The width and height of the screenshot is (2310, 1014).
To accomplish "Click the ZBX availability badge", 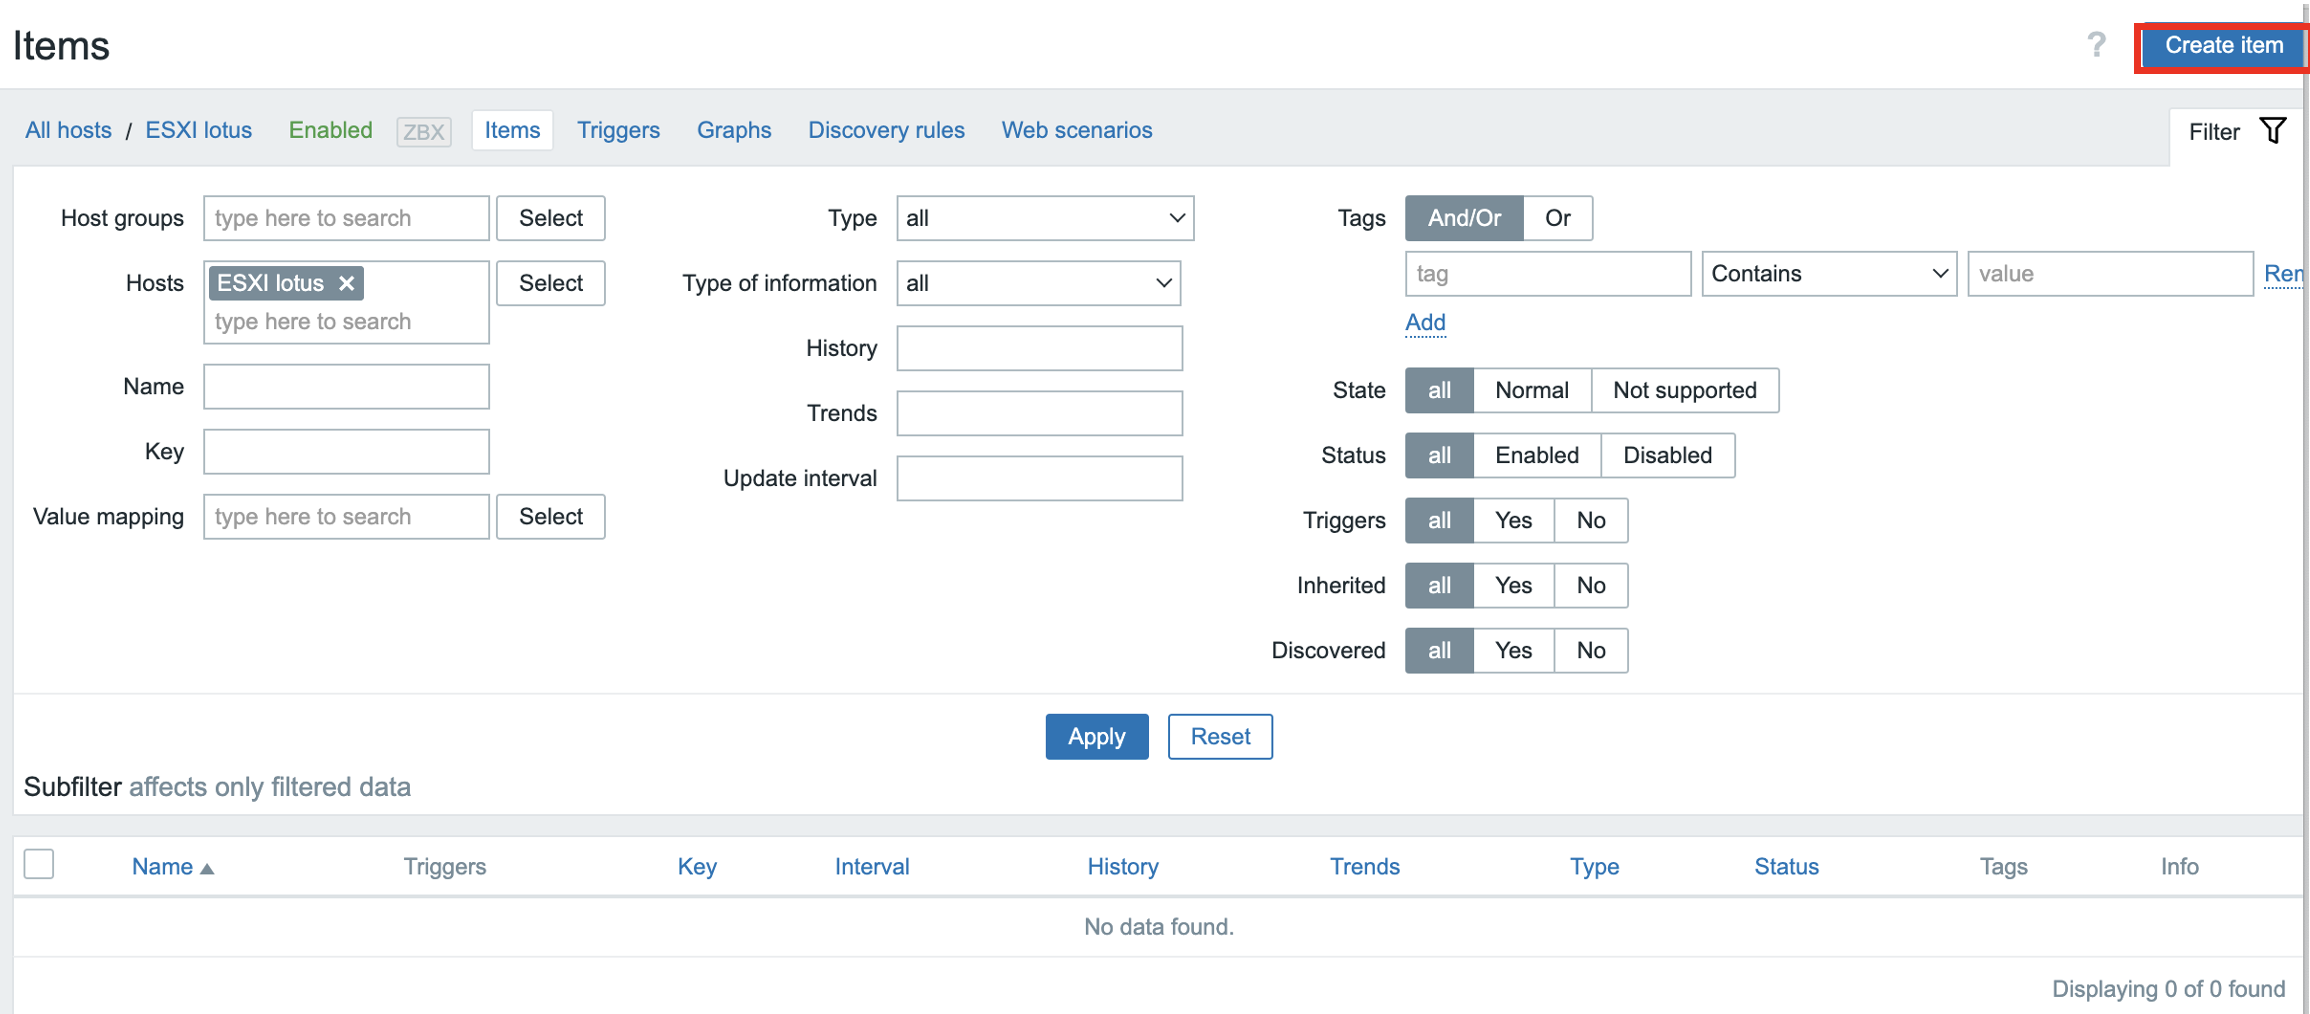I will 424,131.
